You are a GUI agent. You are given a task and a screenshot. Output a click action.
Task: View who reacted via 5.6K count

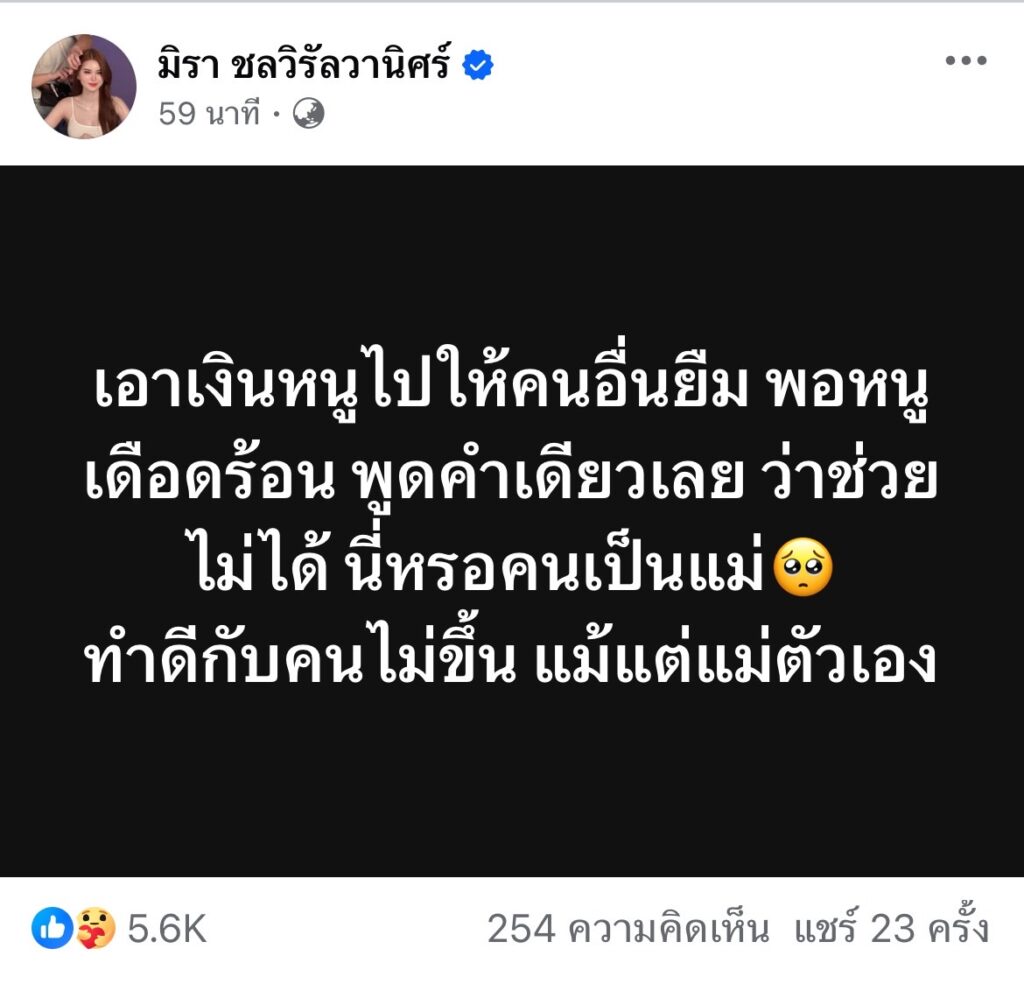pyautogui.click(x=167, y=928)
